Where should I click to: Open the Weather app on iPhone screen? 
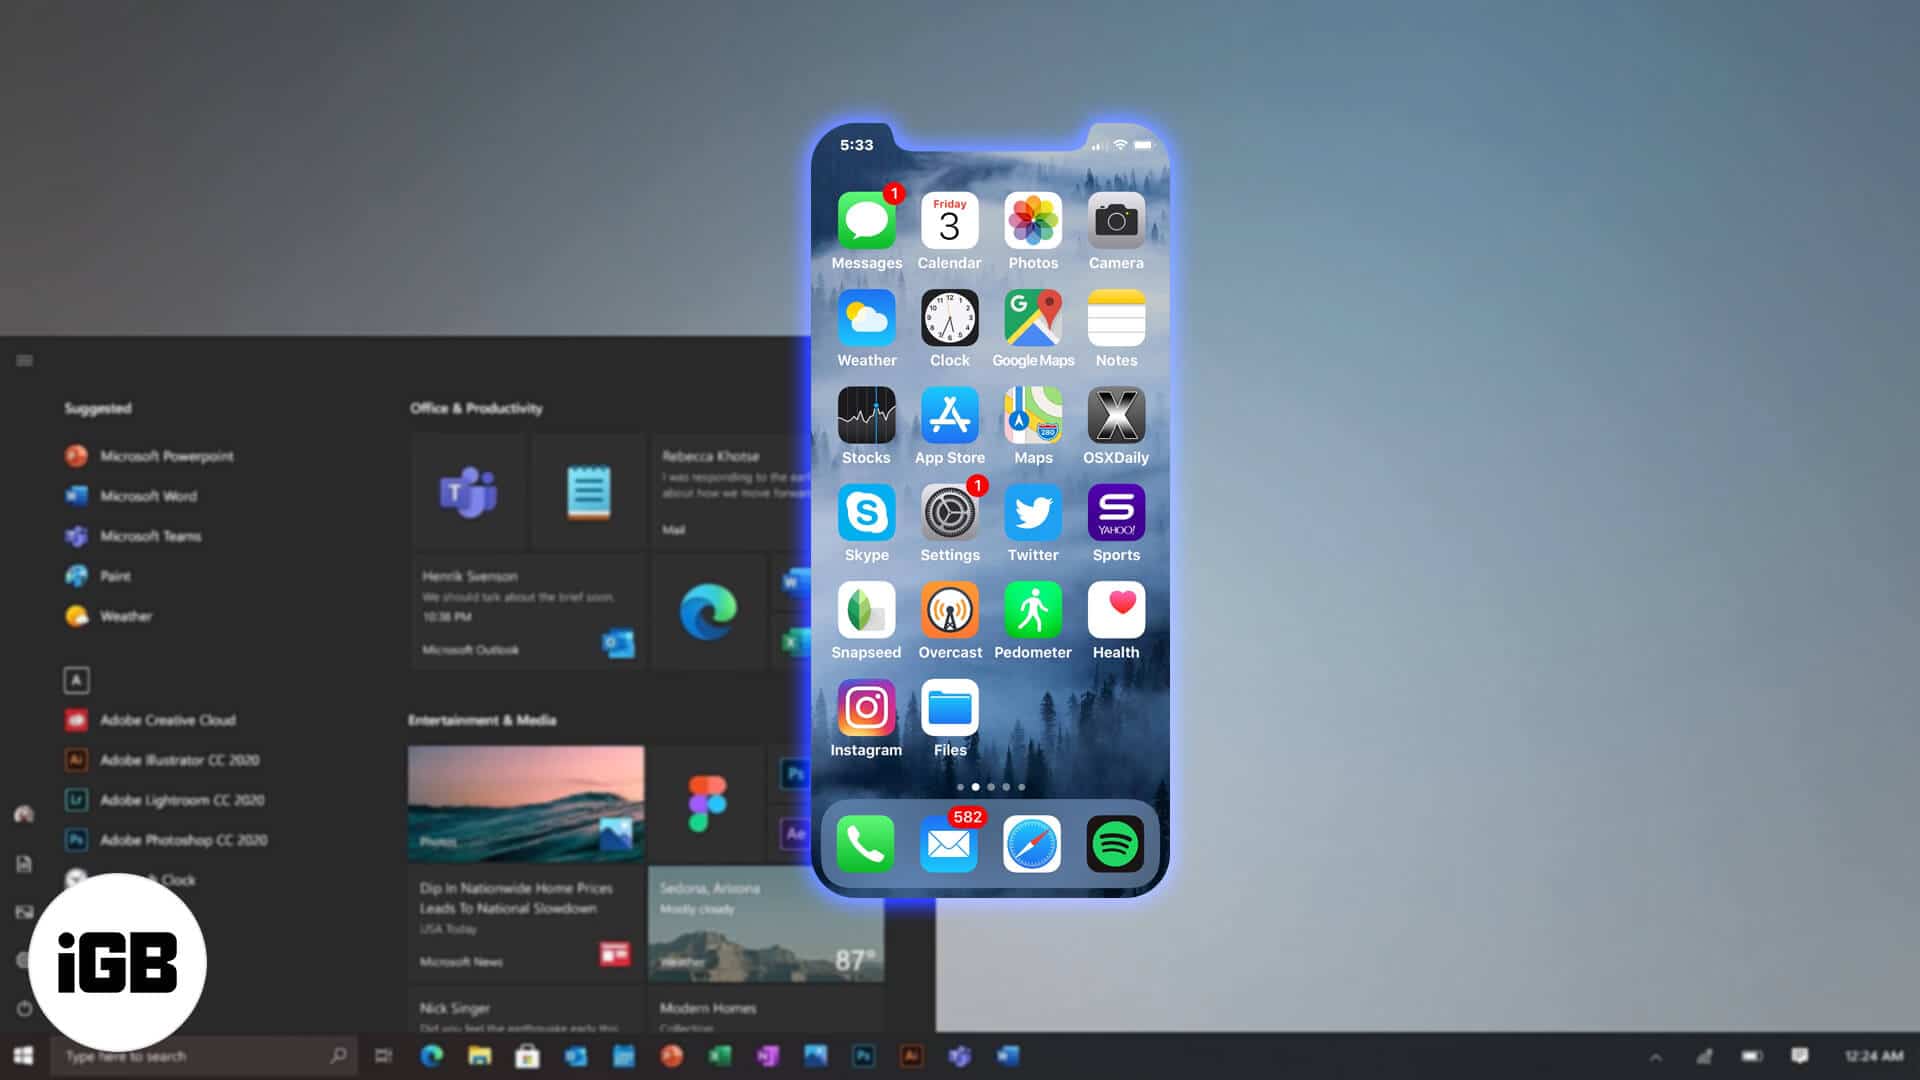[866, 318]
